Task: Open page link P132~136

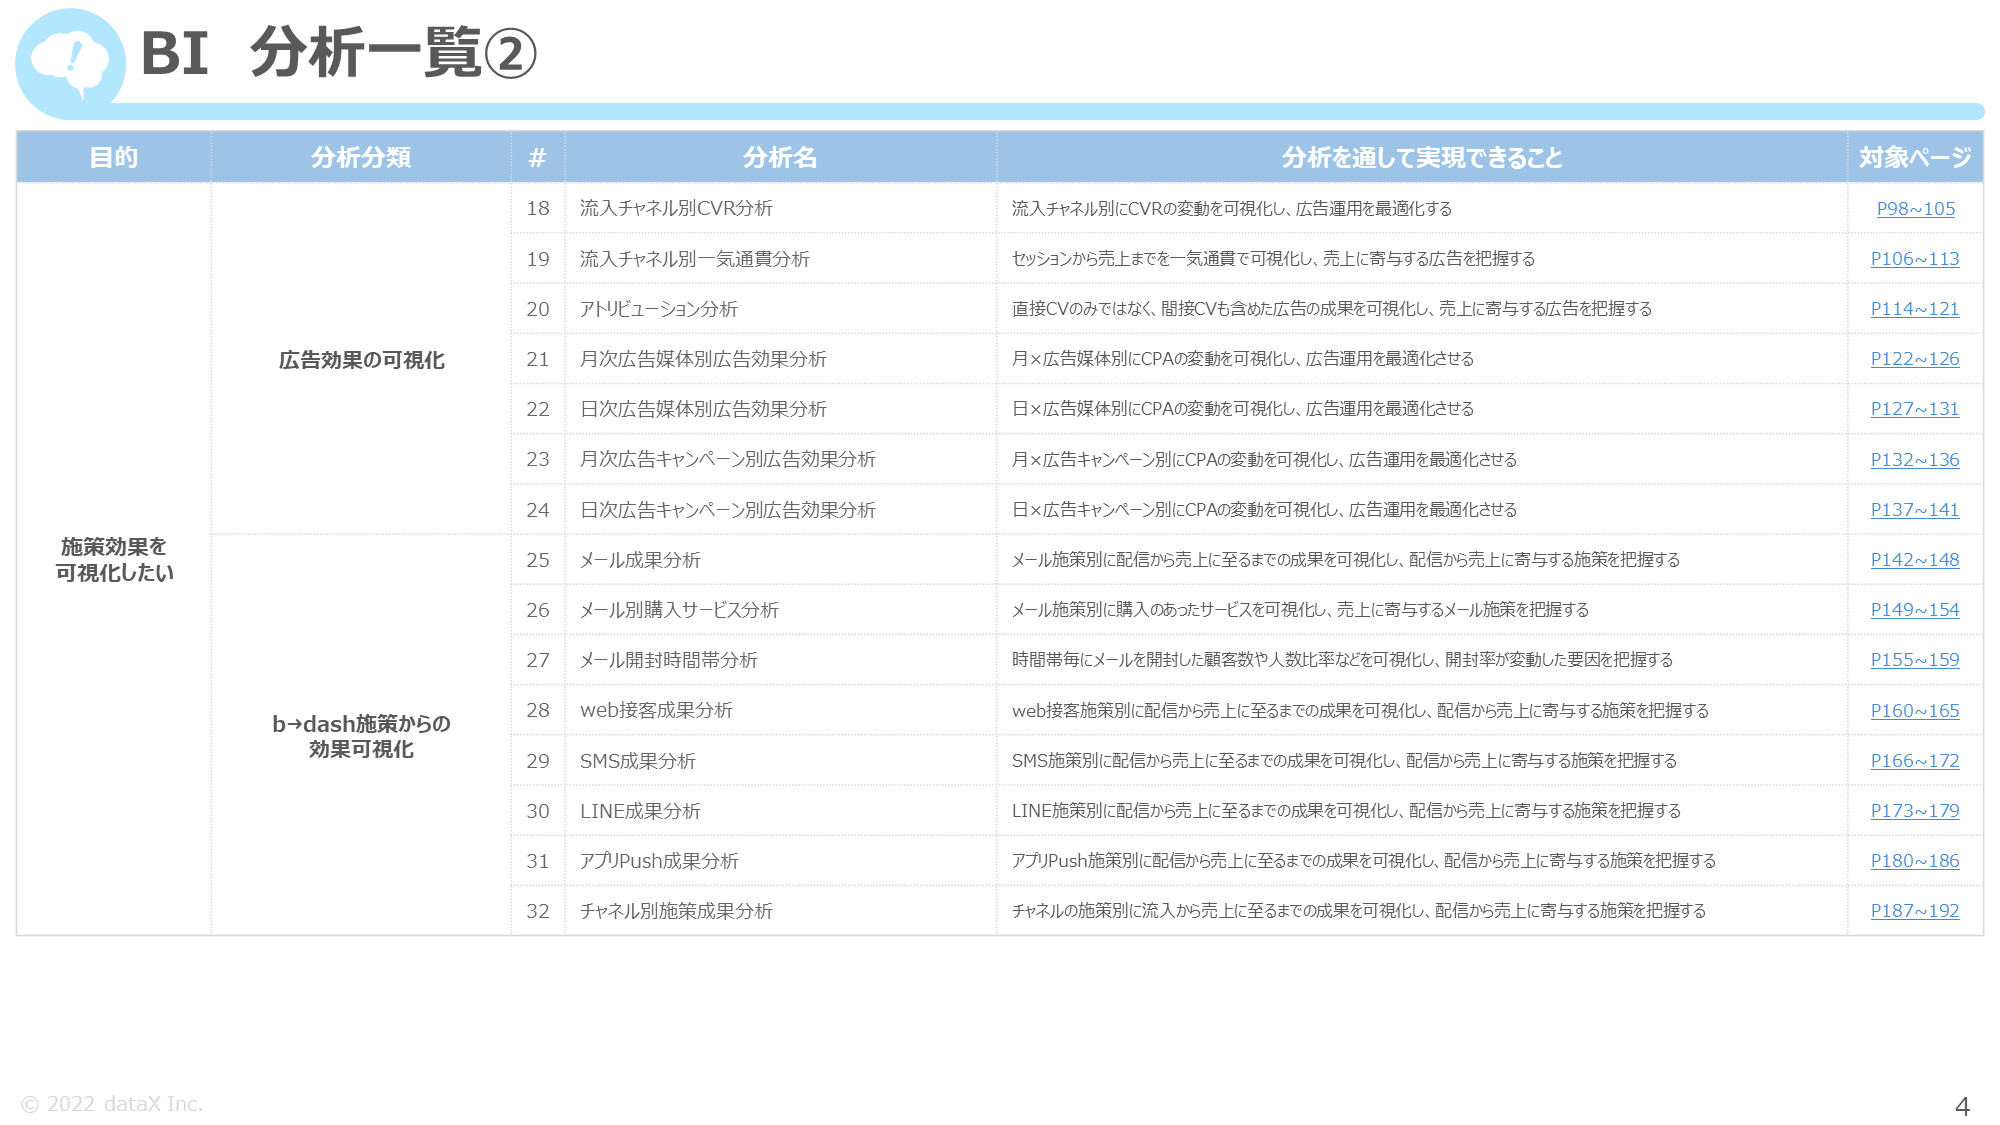Action: pyautogui.click(x=1915, y=460)
